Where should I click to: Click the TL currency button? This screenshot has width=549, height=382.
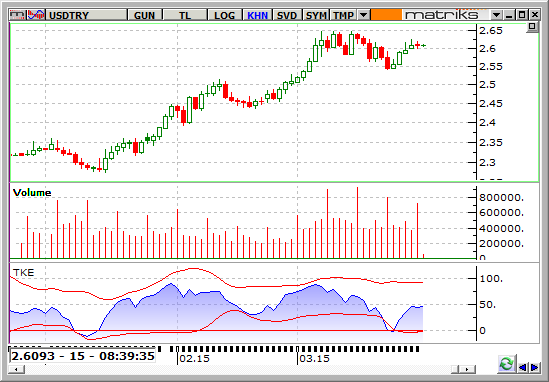(185, 15)
